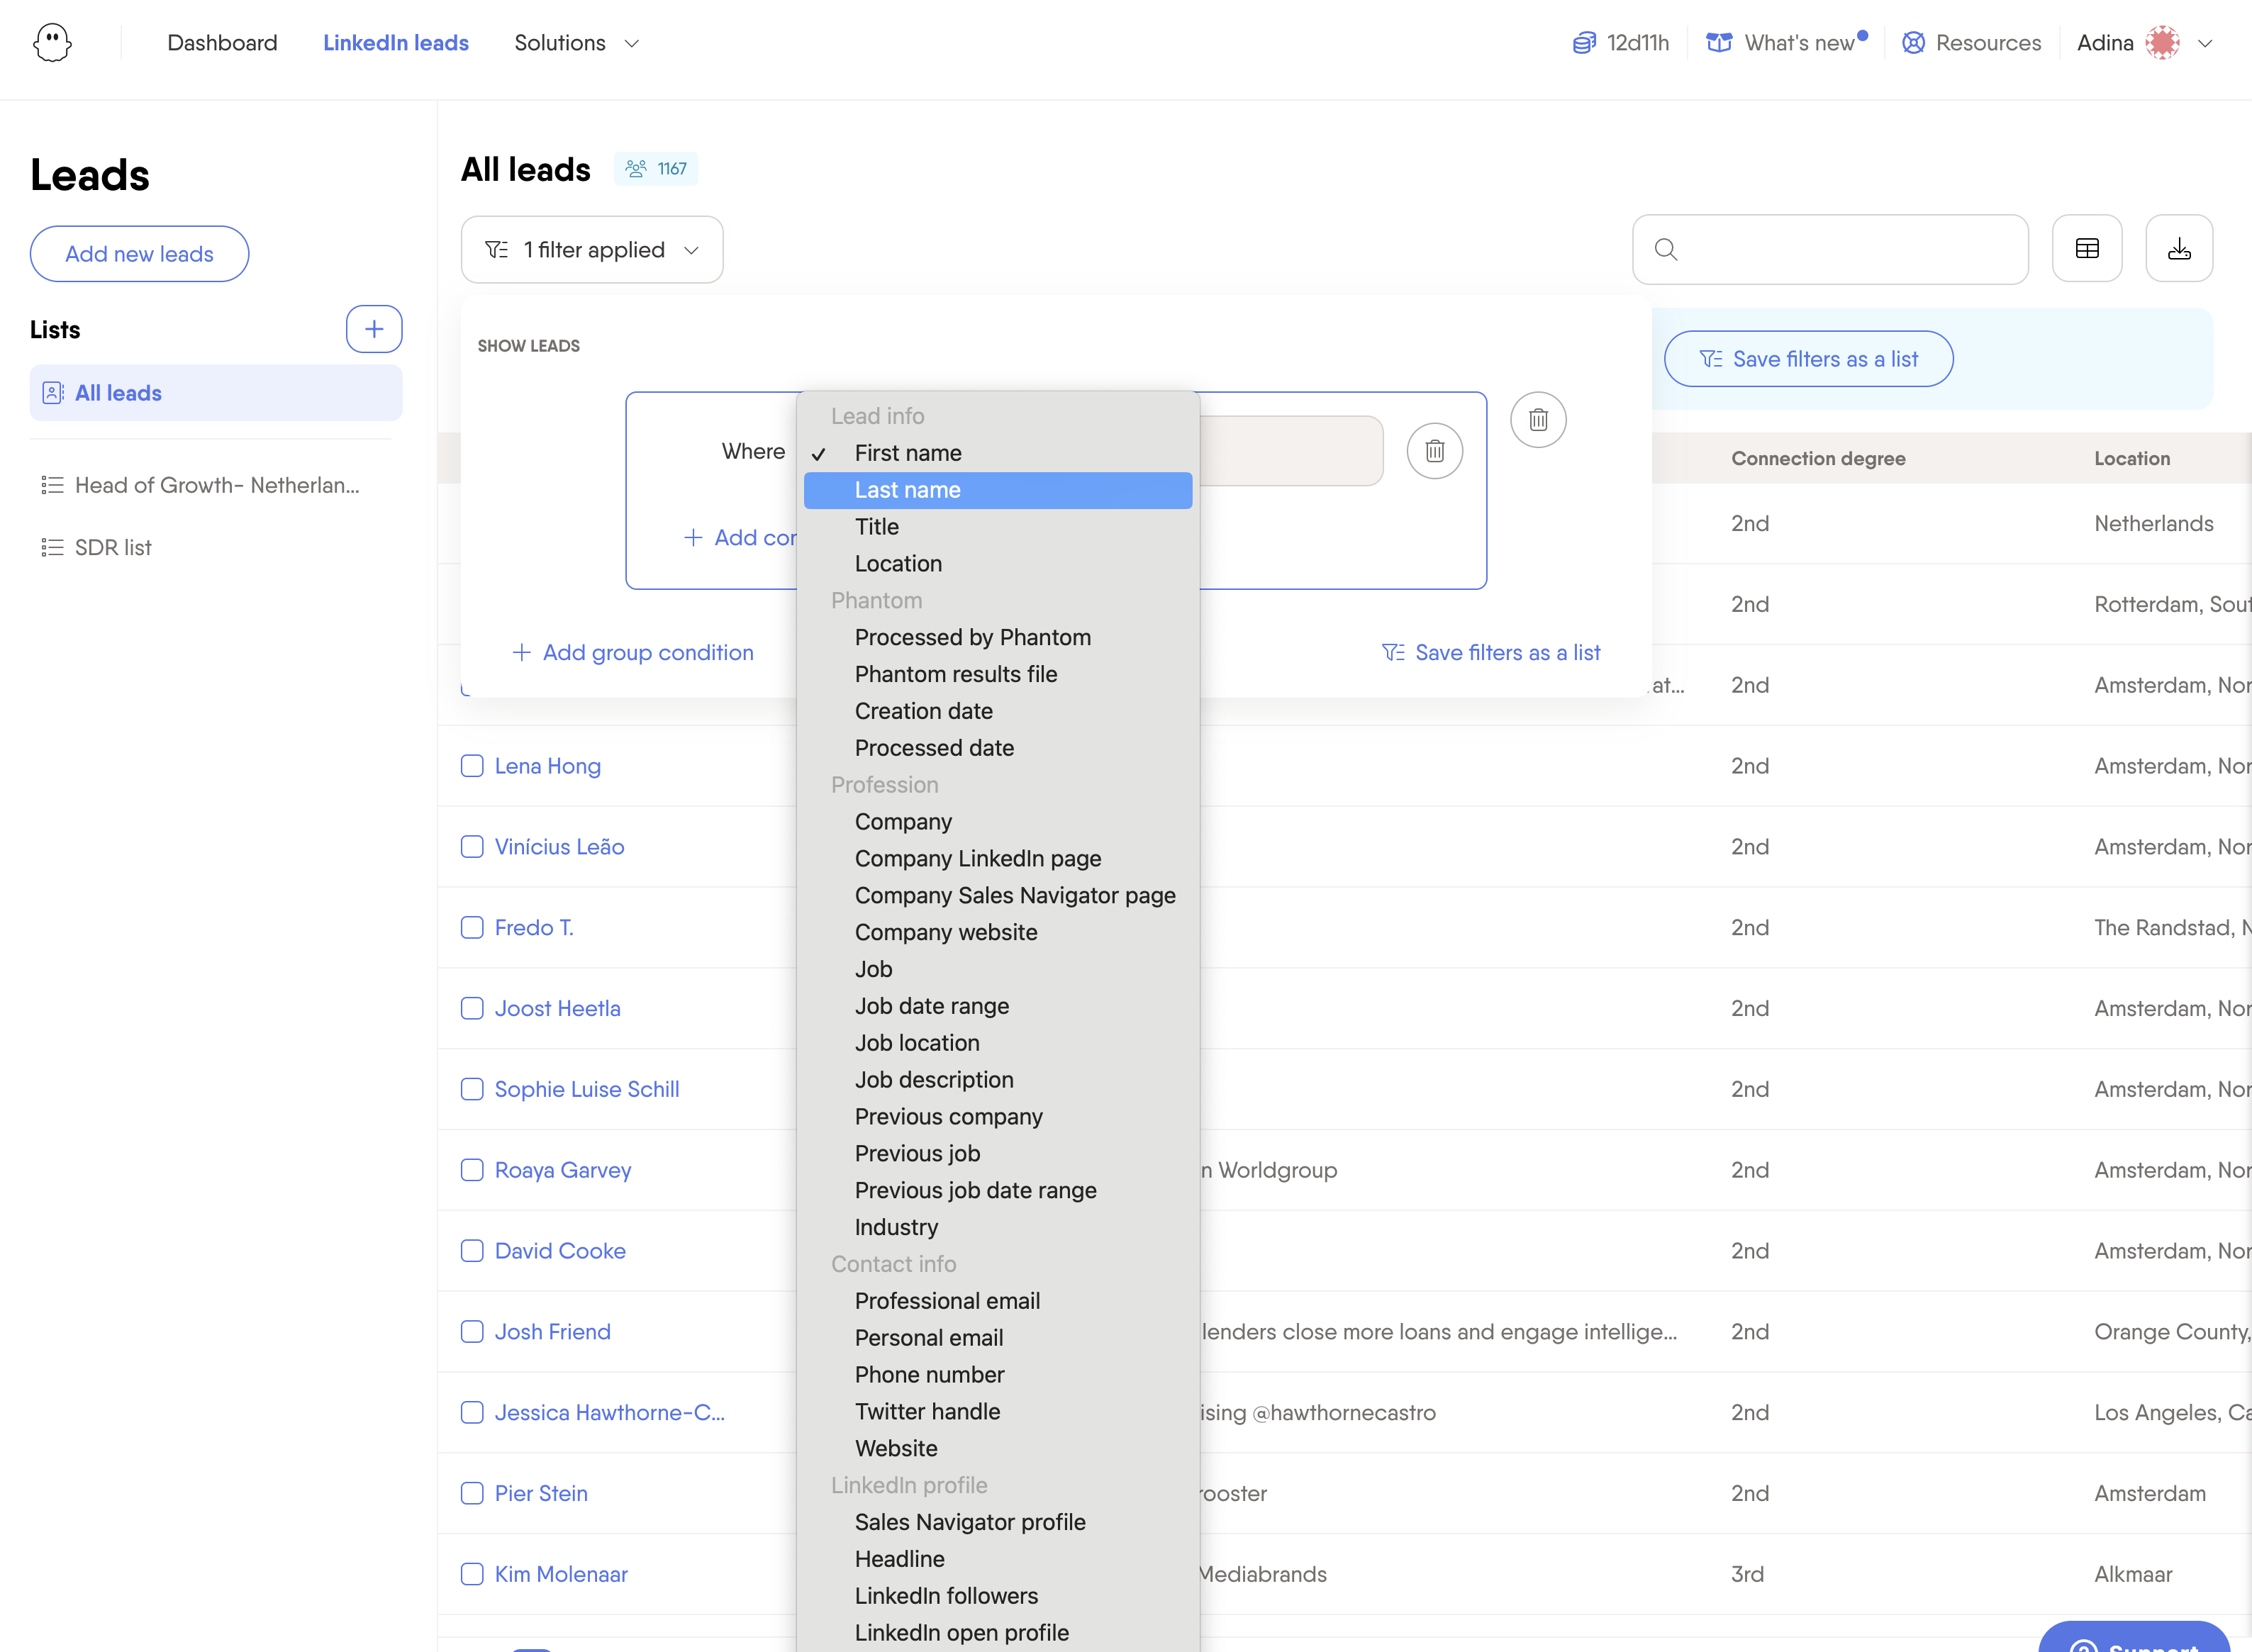The width and height of the screenshot is (2252, 1652).
Task: Open Resources help icon
Action: coord(1913,43)
